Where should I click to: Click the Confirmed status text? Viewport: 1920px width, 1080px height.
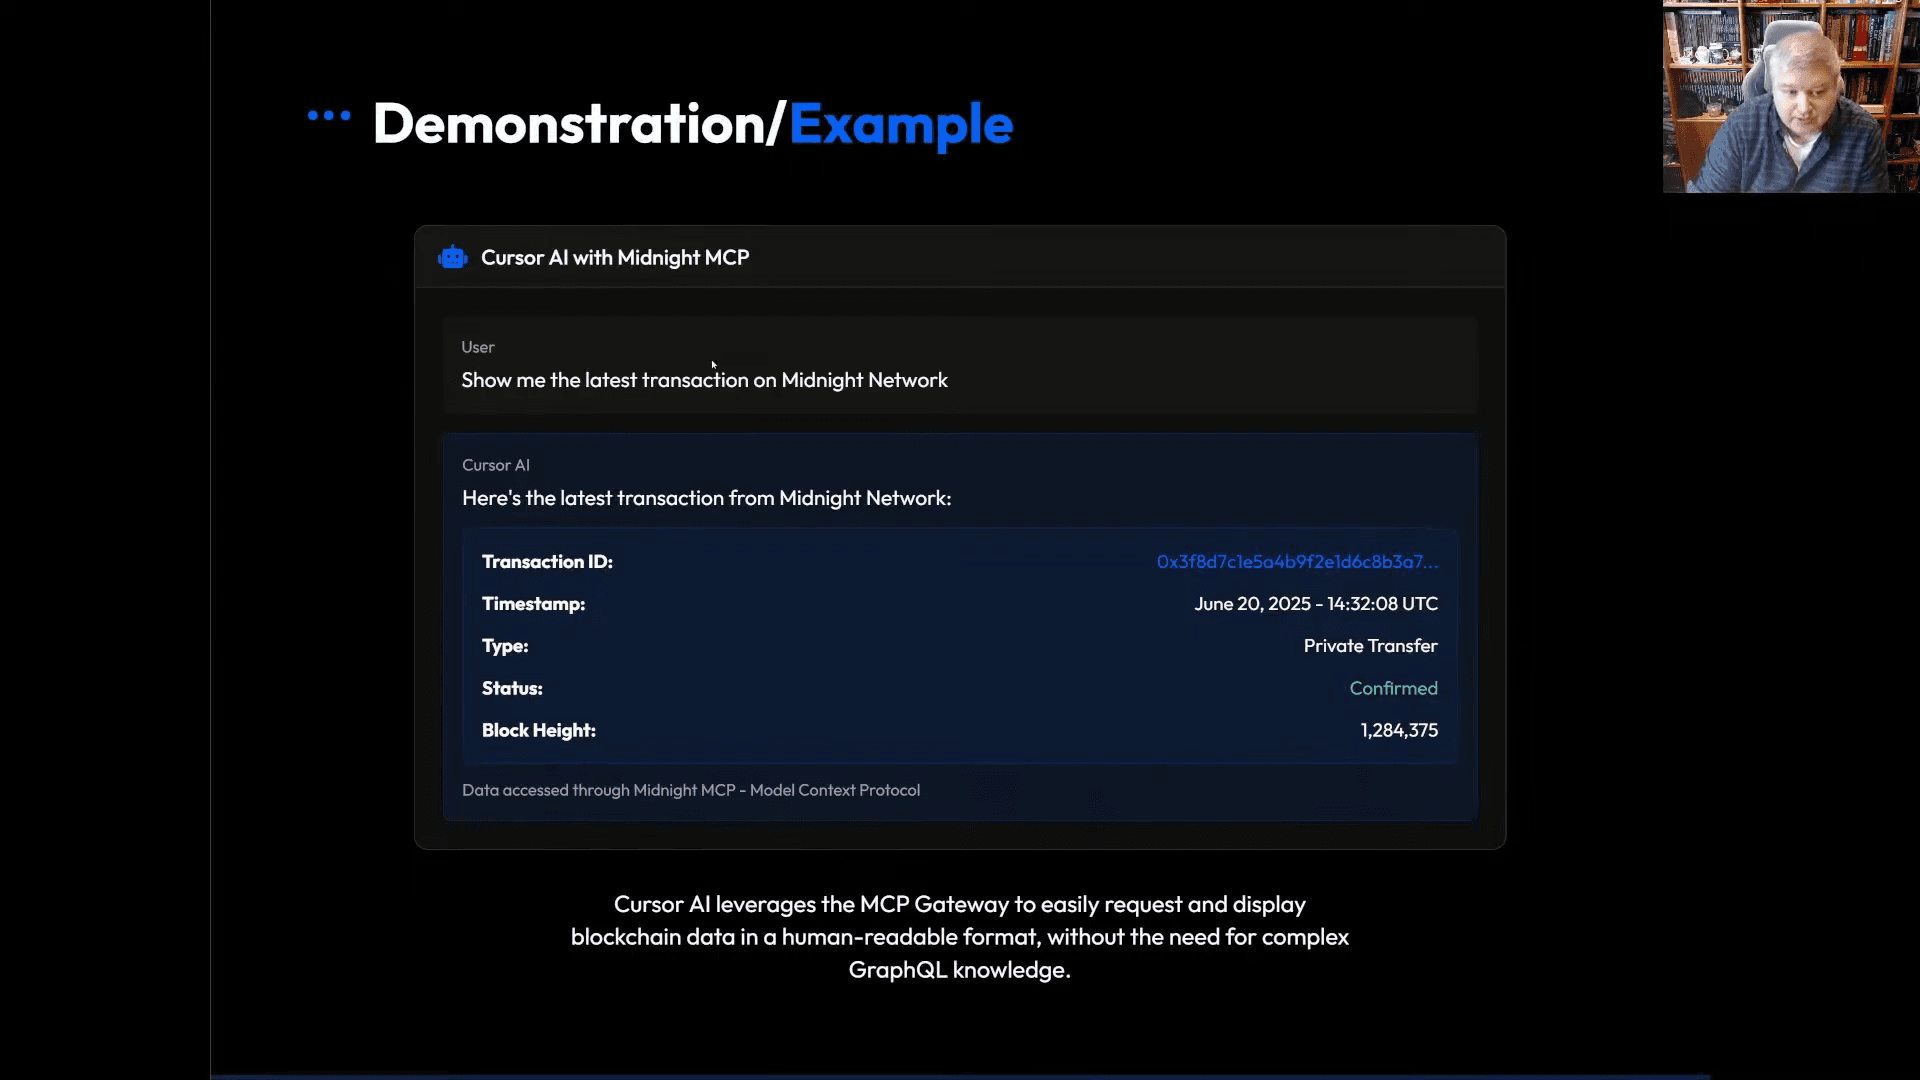coord(1393,688)
